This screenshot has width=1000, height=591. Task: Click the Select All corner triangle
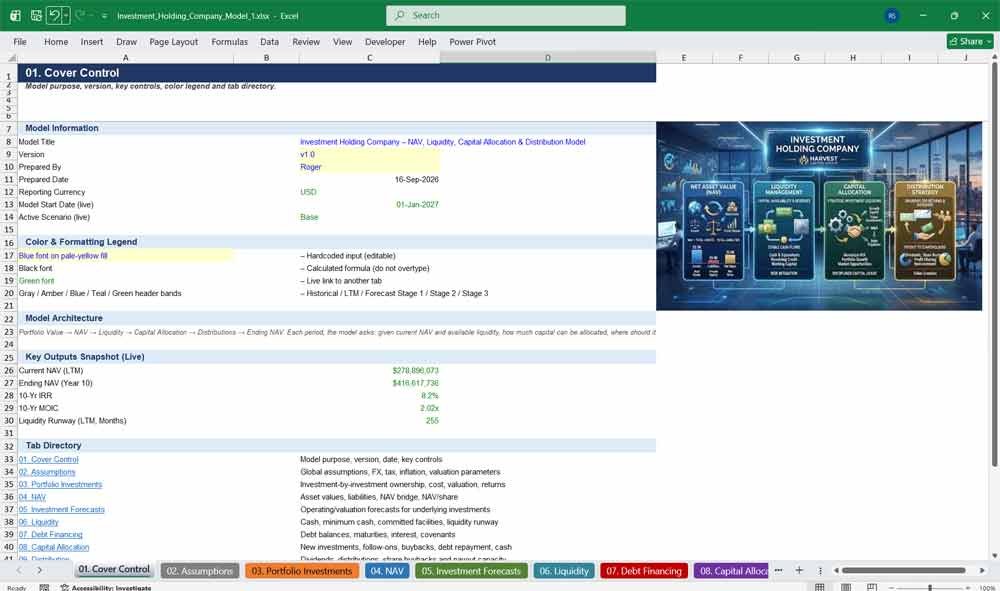(11, 57)
